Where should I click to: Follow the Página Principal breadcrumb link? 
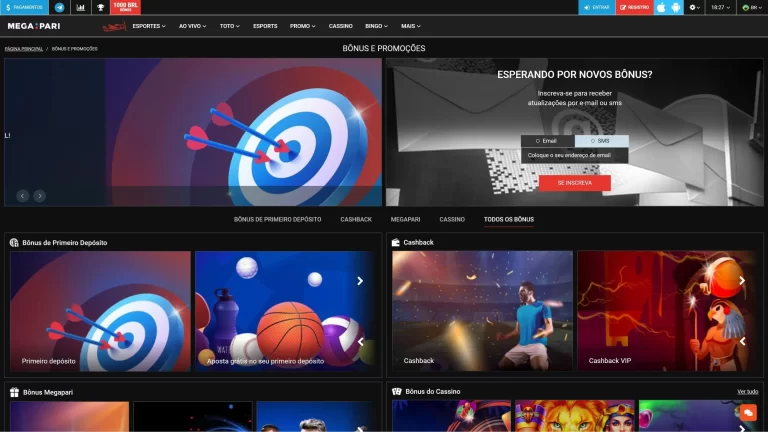(24, 49)
